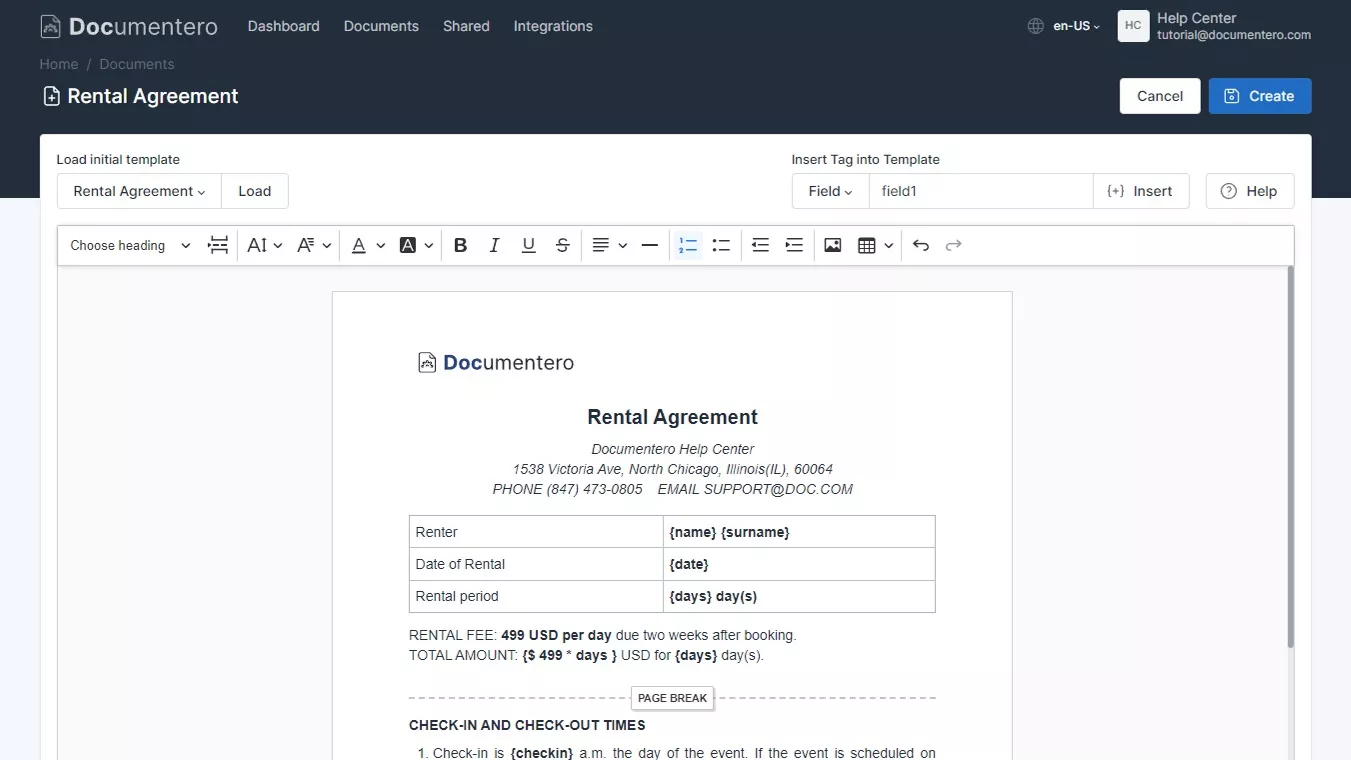This screenshot has width=1351, height=760.
Task: Click the insert image icon
Action: click(x=832, y=246)
